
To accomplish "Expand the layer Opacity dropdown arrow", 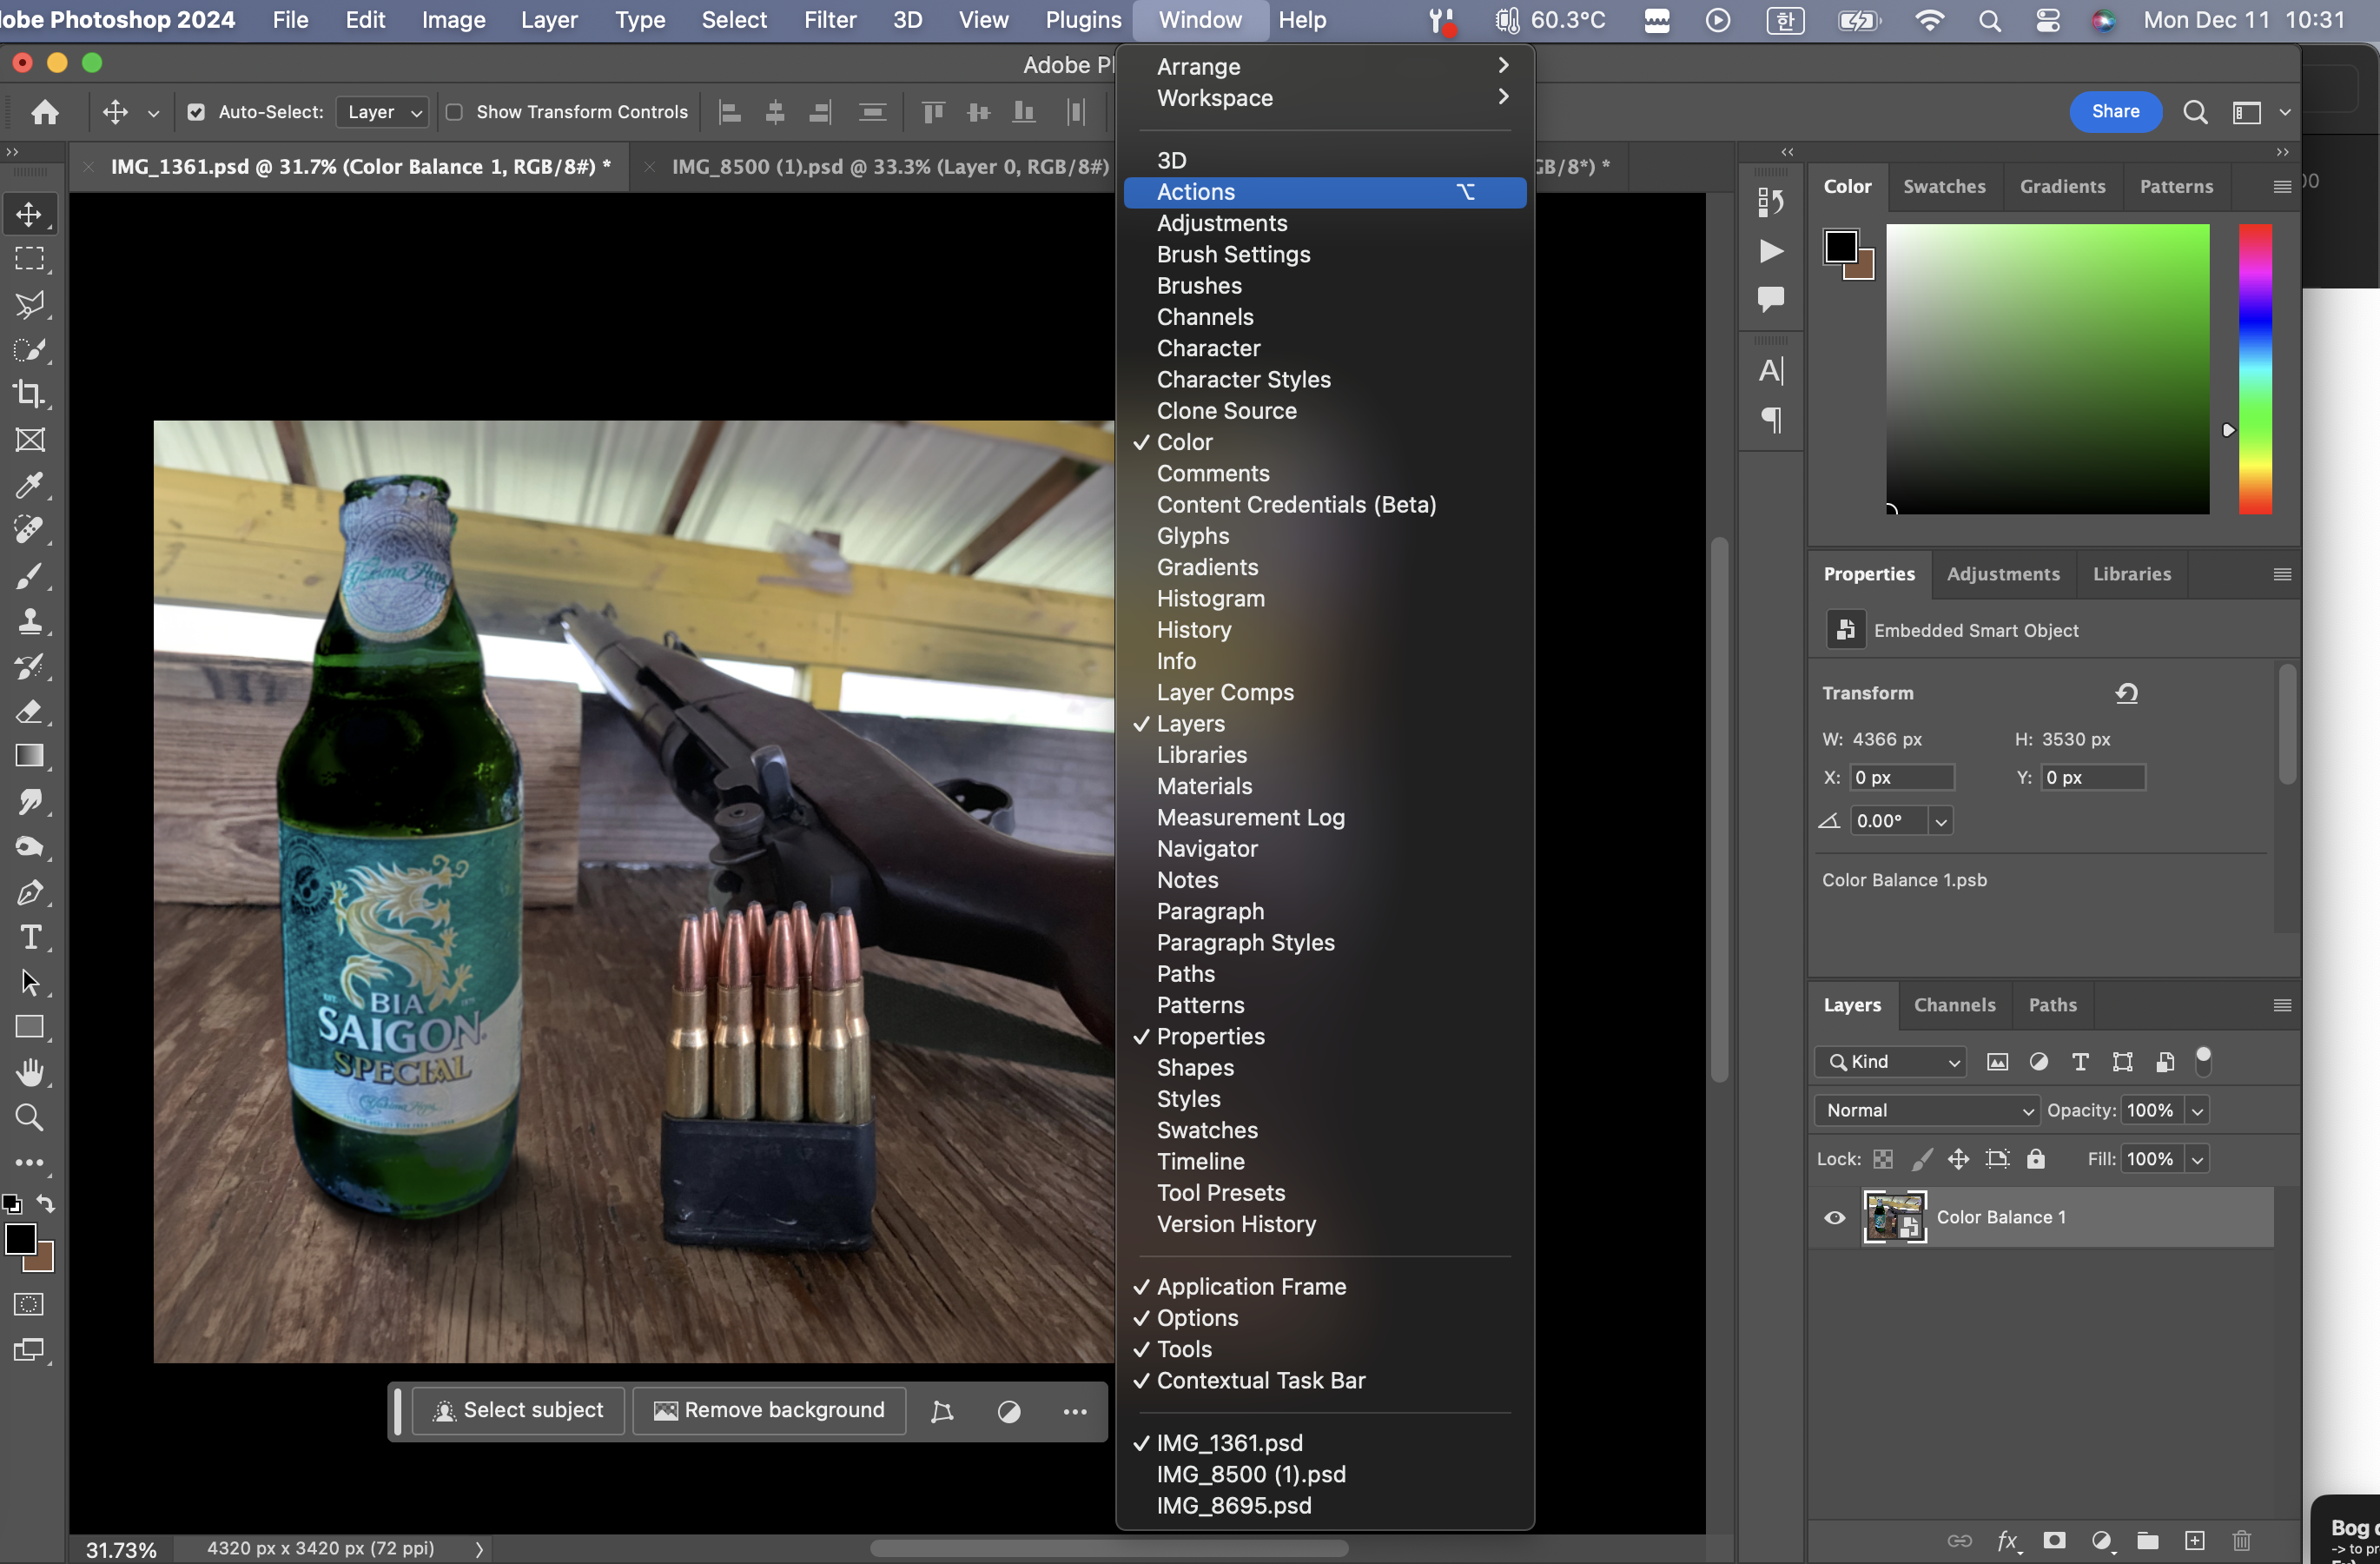I will click(x=2197, y=1110).
